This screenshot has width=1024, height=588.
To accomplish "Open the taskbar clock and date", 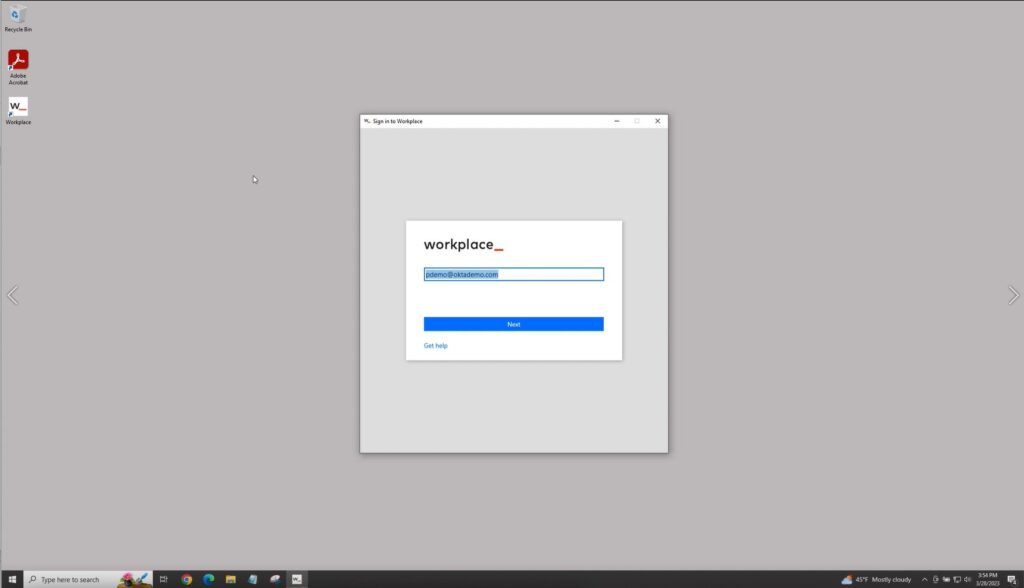I will click(x=988, y=579).
